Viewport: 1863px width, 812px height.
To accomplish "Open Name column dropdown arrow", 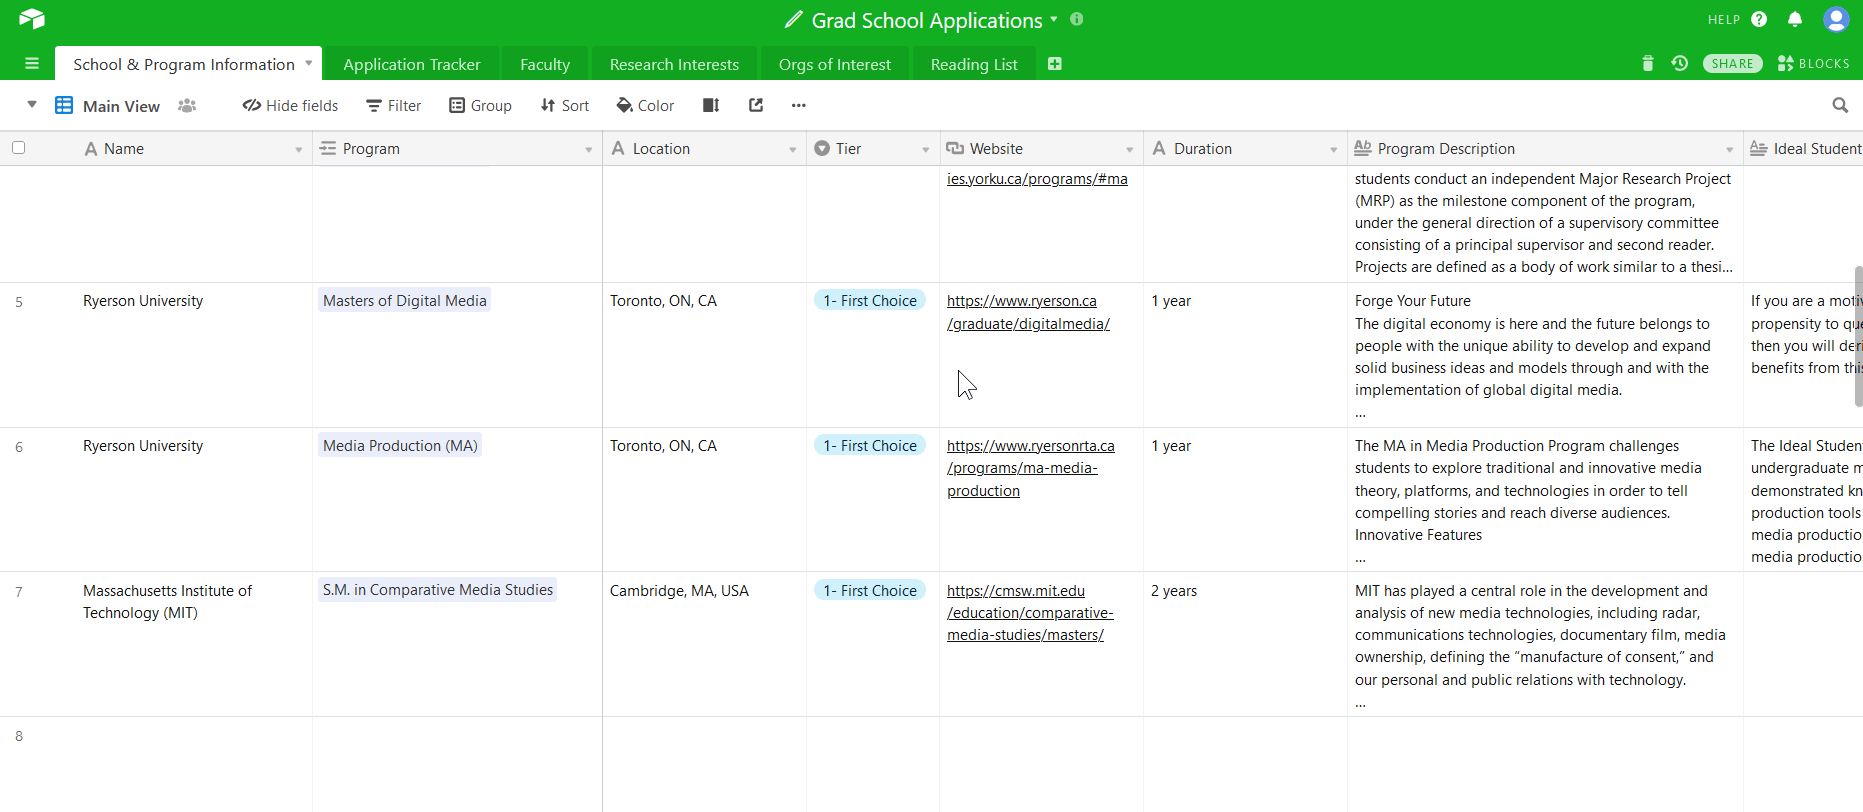I will (298, 150).
